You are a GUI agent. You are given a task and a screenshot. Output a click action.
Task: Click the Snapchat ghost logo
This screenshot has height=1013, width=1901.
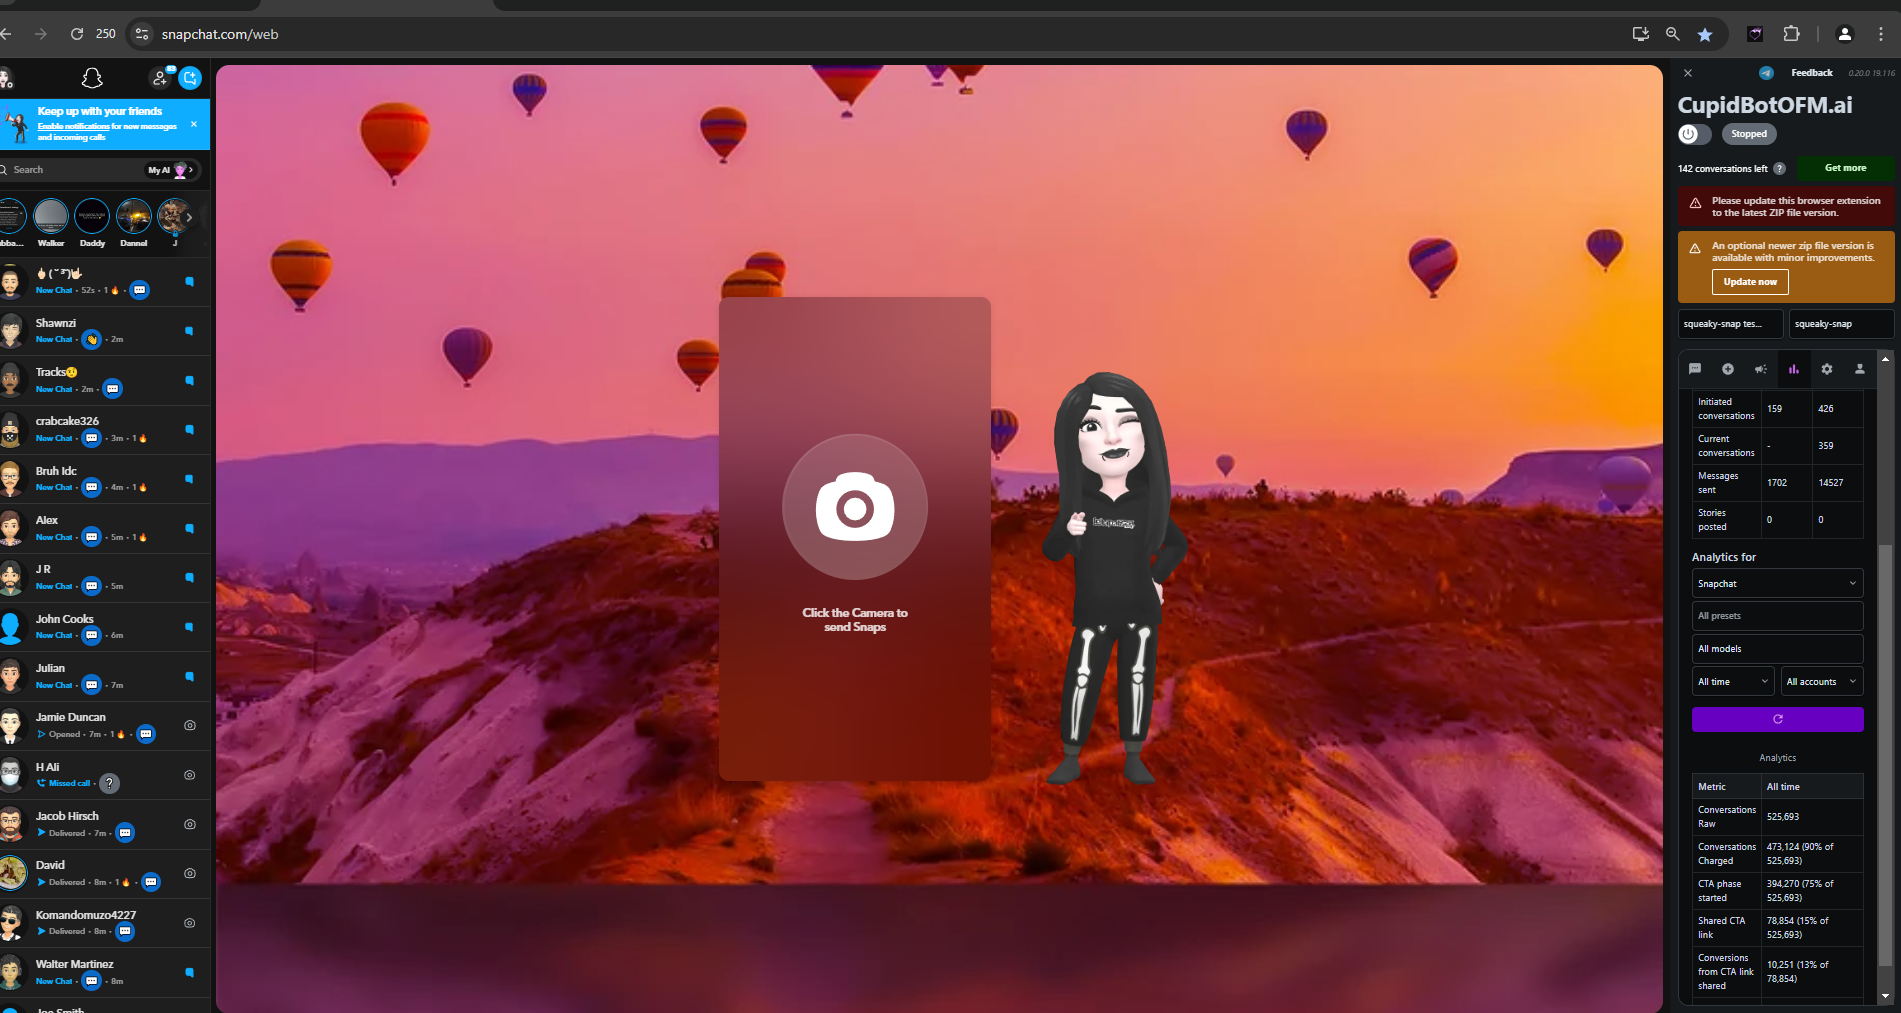92,78
